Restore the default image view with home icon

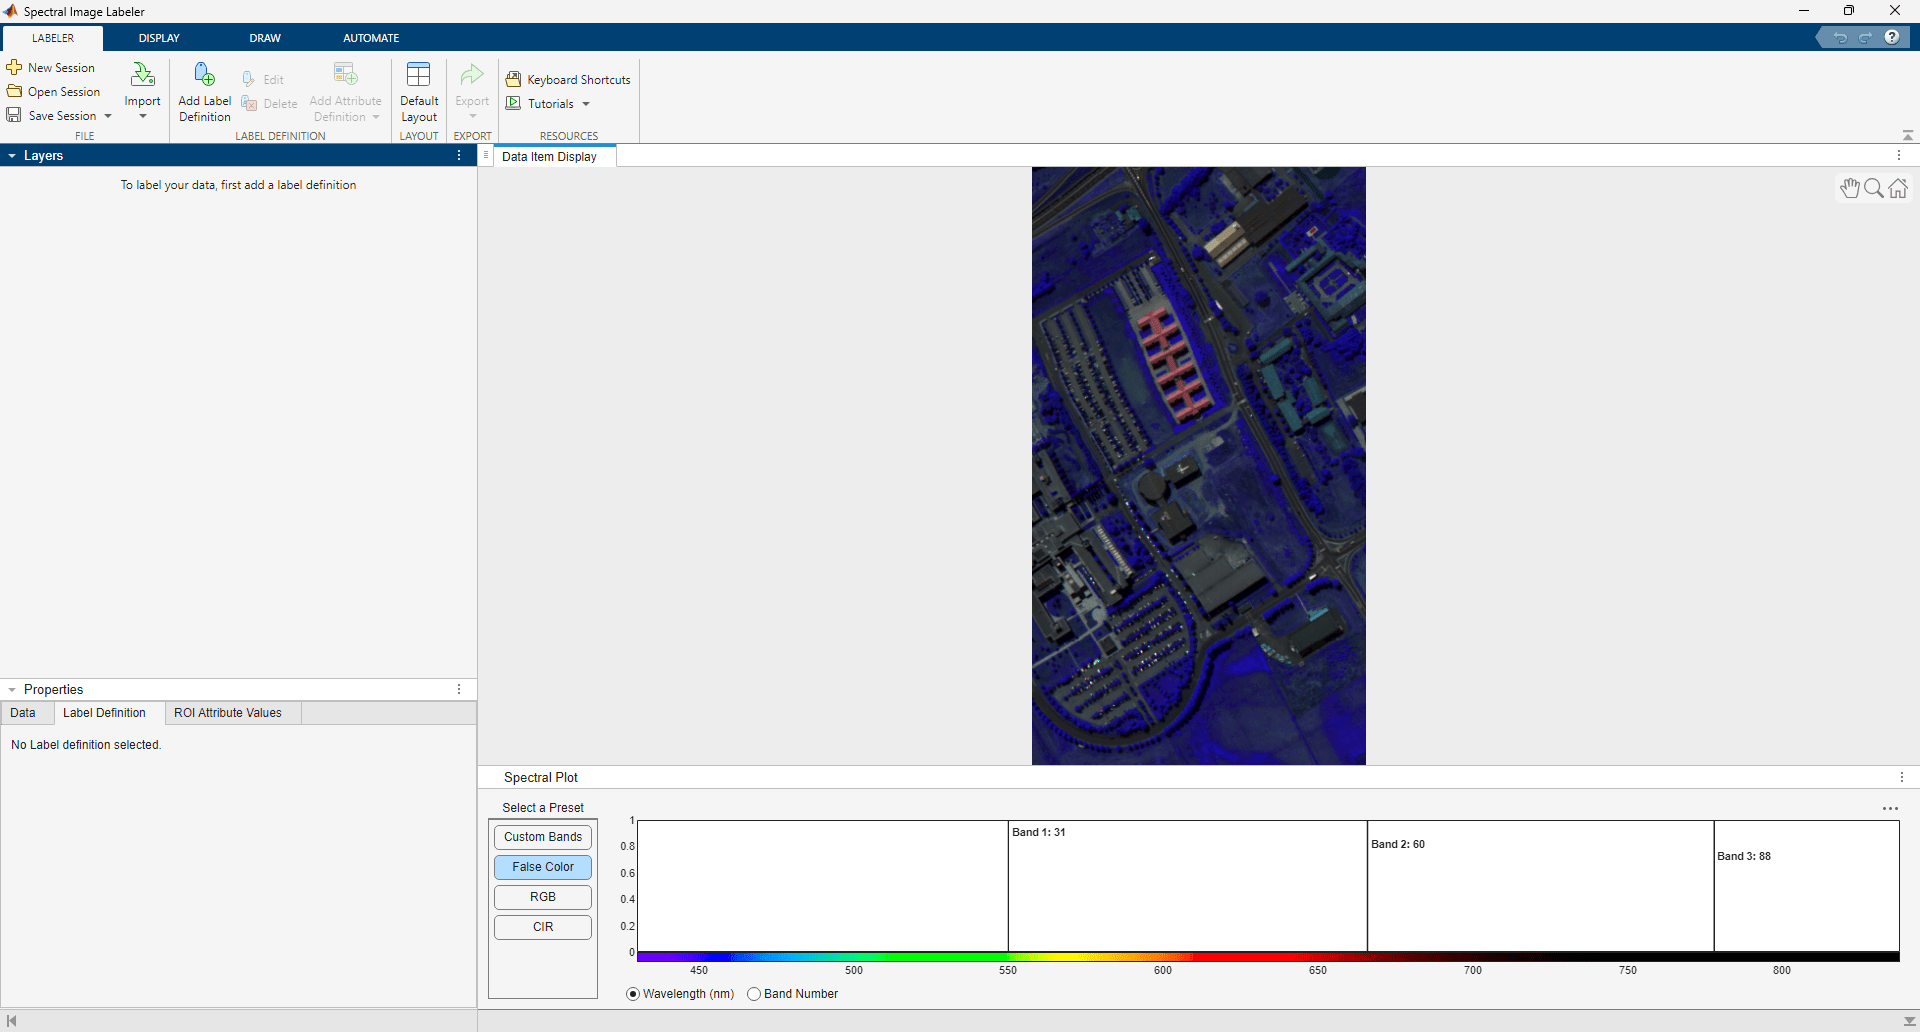point(1897,188)
